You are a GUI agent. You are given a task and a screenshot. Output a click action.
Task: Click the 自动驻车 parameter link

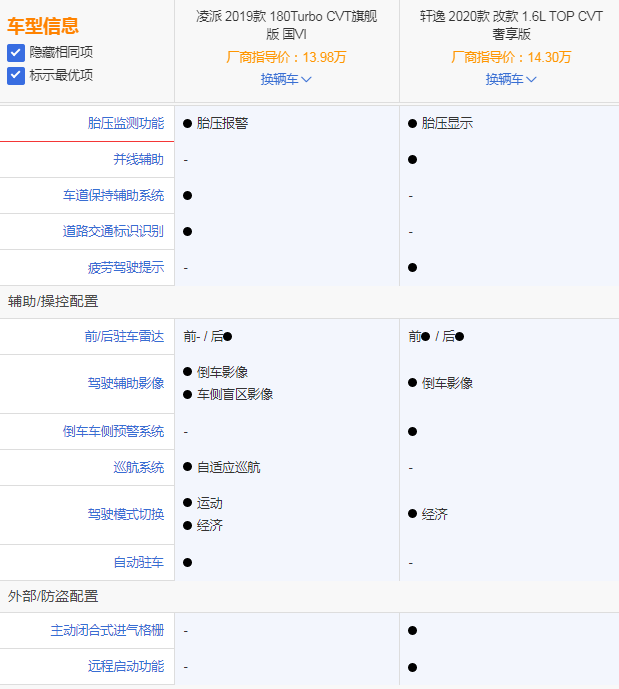click(138, 563)
